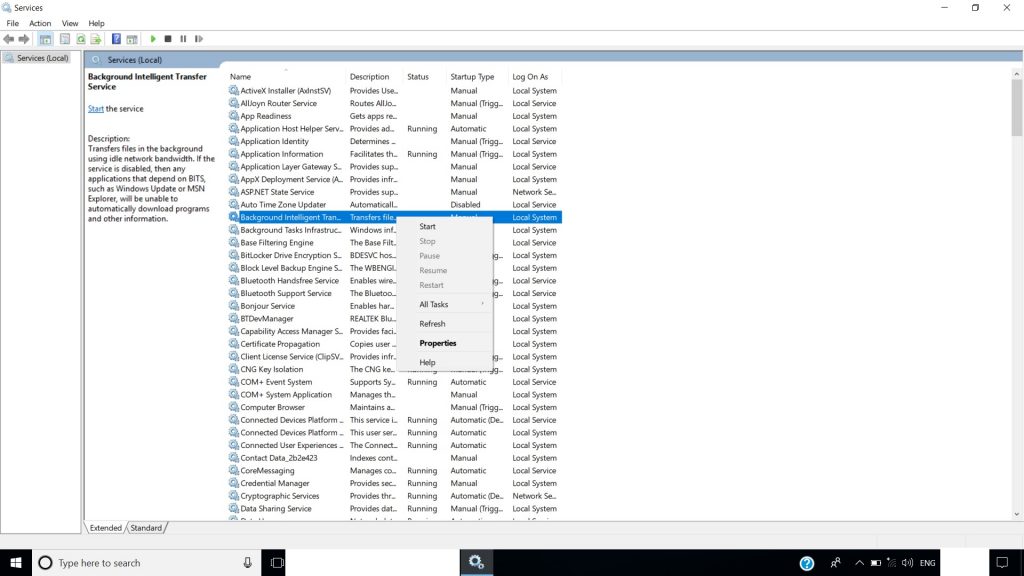This screenshot has height=576, width=1024.
Task: Click gear icon of Computer Browser service
Action: pyautogui.click(x=234, y=407)
